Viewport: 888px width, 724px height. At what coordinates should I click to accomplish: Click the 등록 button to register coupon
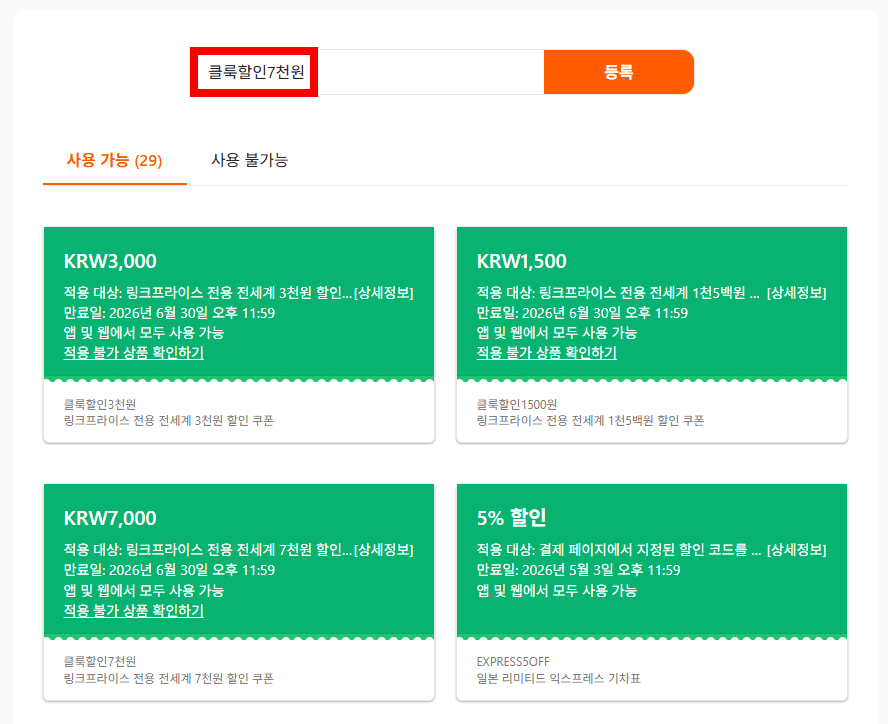(x=618, y=71)
